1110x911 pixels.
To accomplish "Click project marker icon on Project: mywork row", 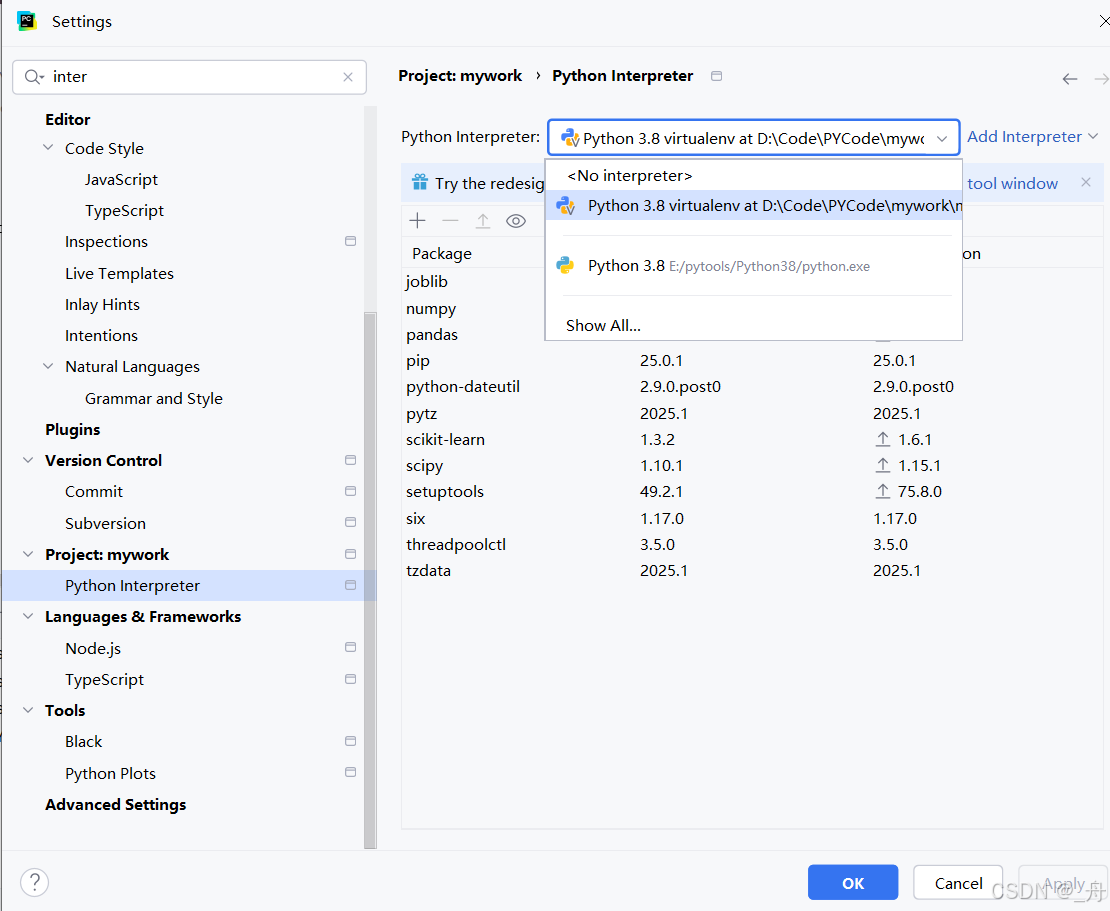I will (x=350, y=554).
